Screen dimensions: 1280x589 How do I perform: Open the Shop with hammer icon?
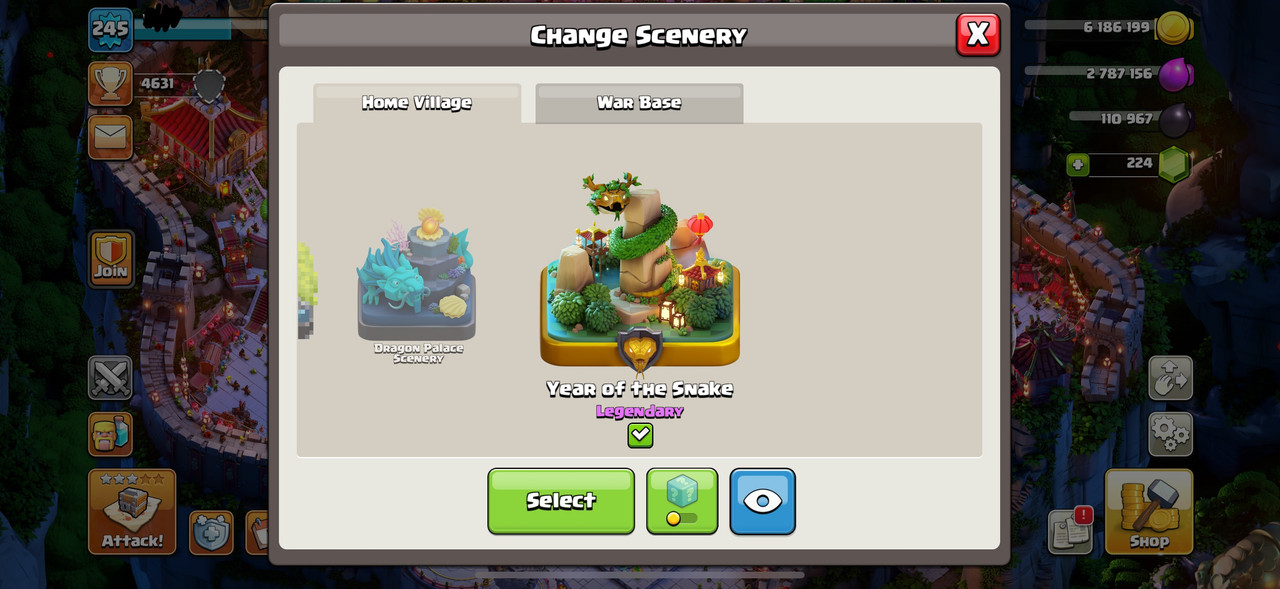[x=1149, y=511]
